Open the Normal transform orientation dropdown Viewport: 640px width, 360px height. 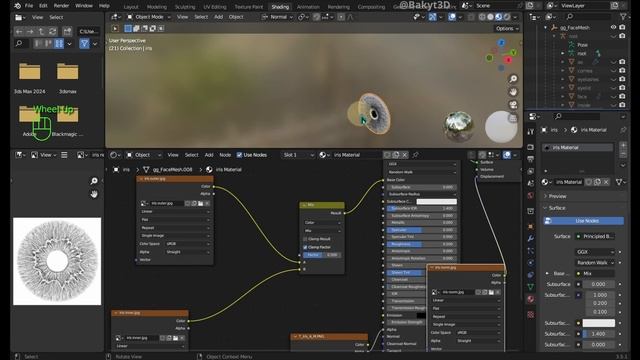point(278,17)
